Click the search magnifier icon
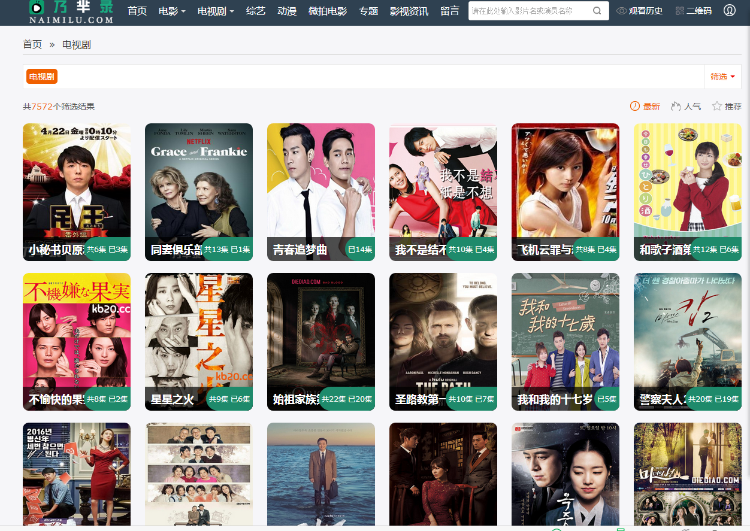This screenshot has height=531, width=750. (x=597, y=11)
